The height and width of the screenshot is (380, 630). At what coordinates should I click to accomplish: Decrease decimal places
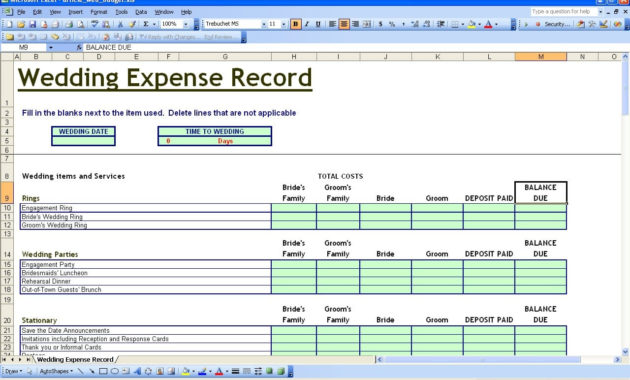click(426, 25)
